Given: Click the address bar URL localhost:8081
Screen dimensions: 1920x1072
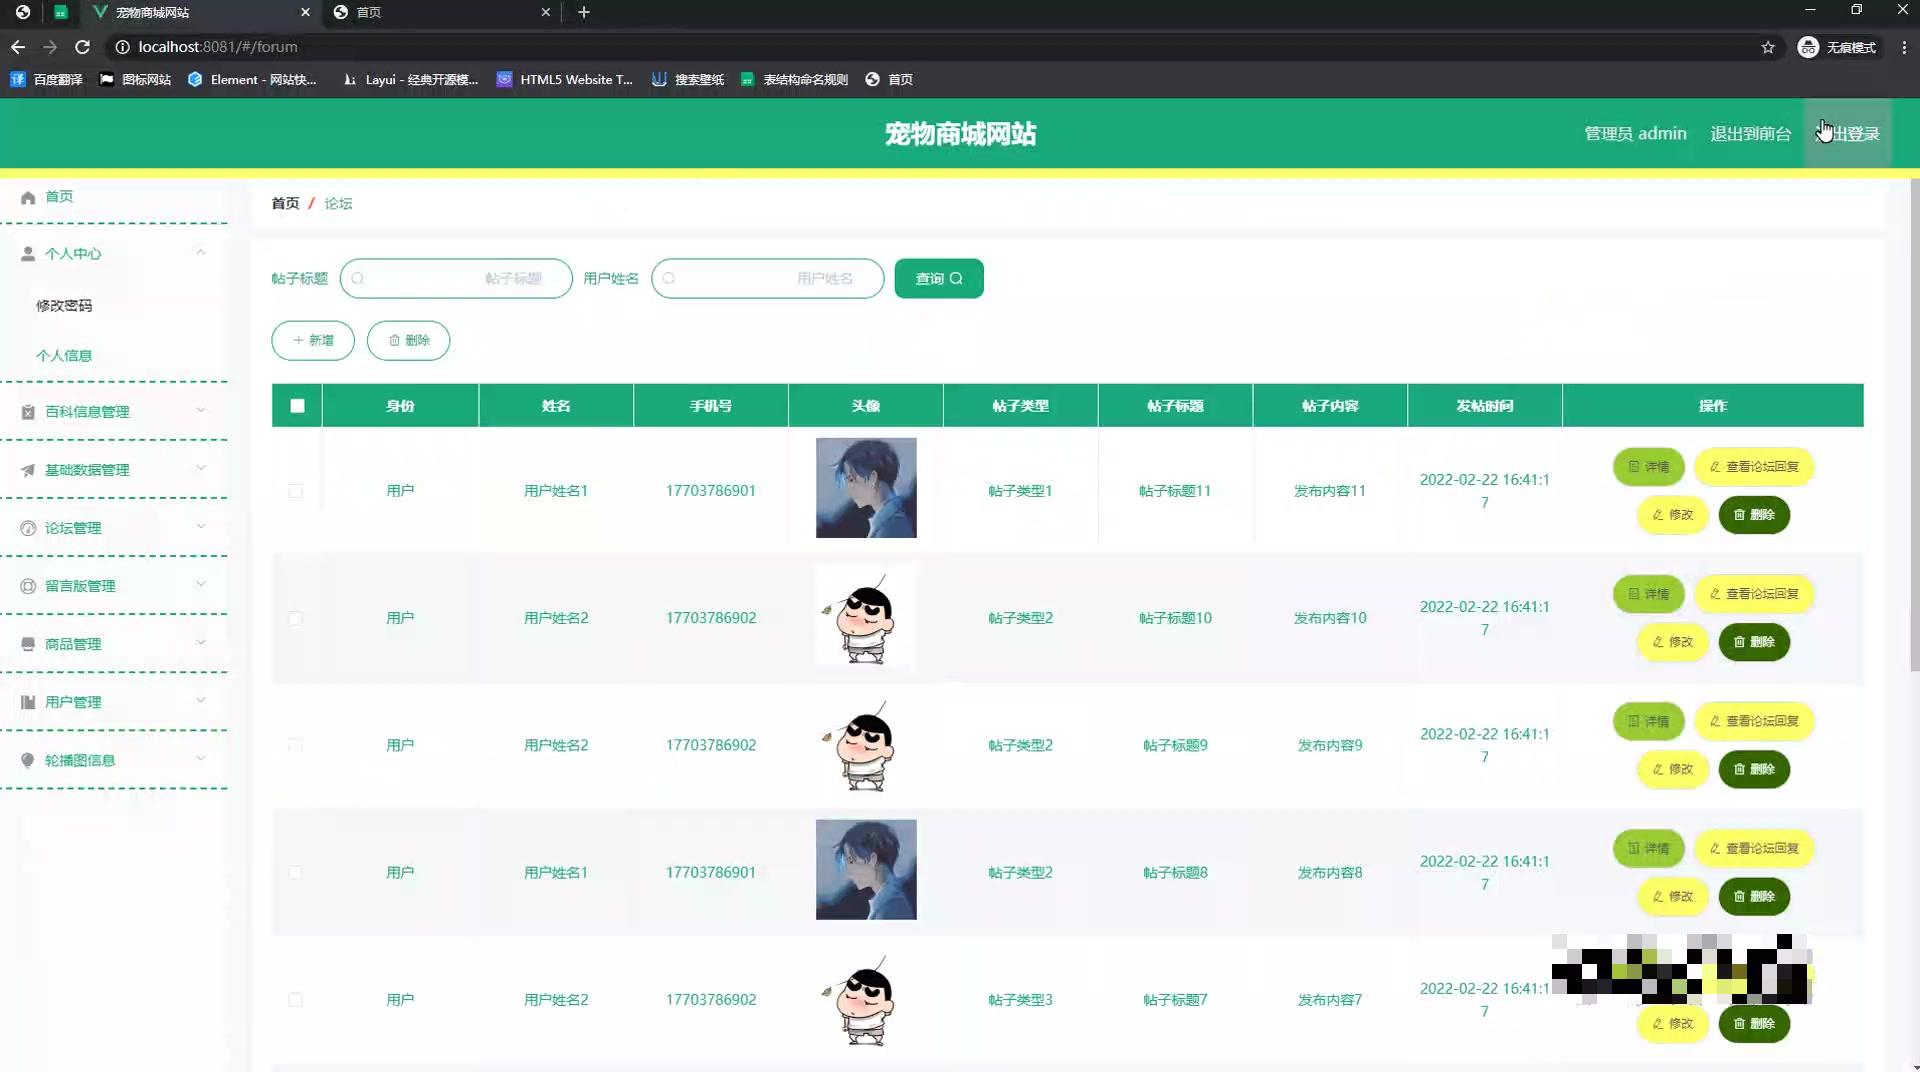Looking at the screenshot, I should (218, 47).
